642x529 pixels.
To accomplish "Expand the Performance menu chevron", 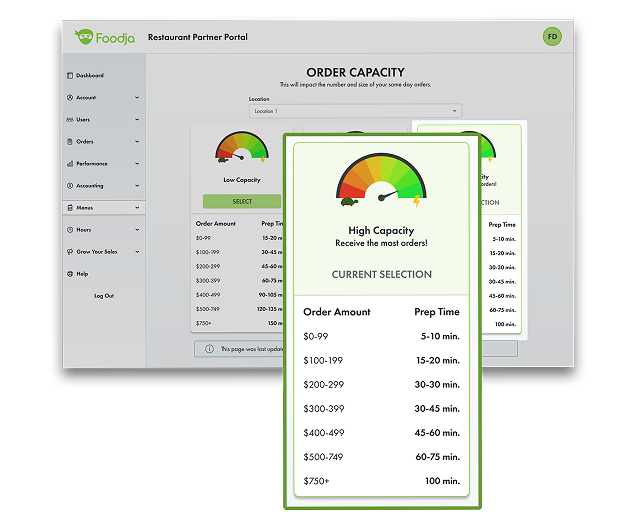I will click(x=137, y=164).
